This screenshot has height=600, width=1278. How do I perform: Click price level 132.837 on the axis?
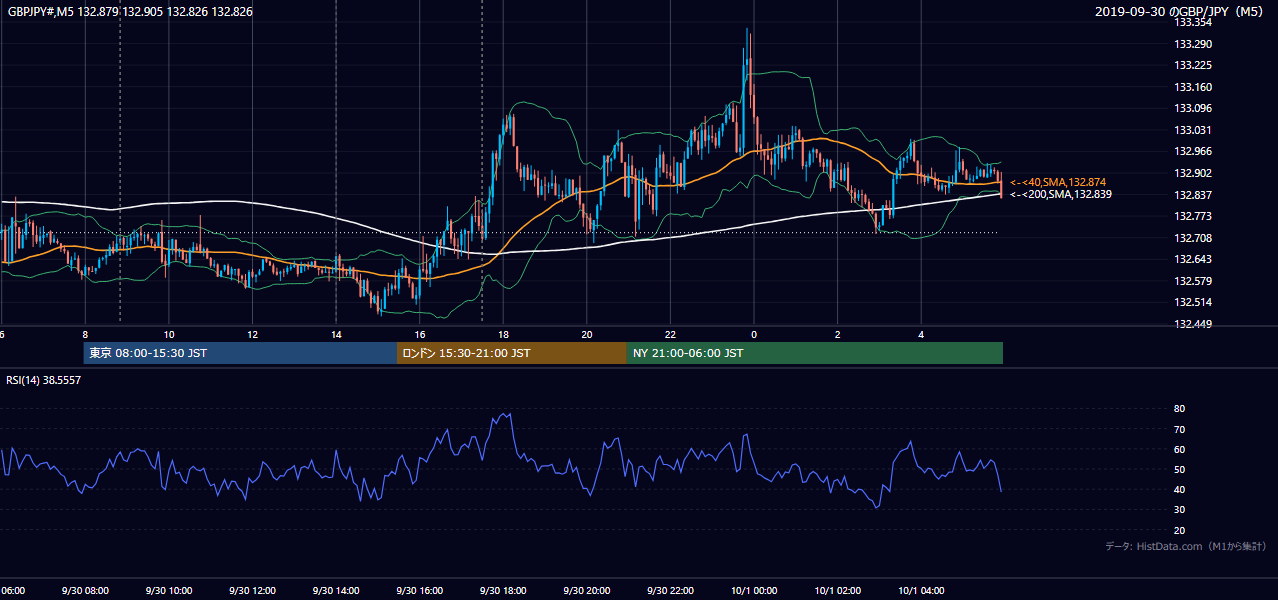click(1192, 195)
